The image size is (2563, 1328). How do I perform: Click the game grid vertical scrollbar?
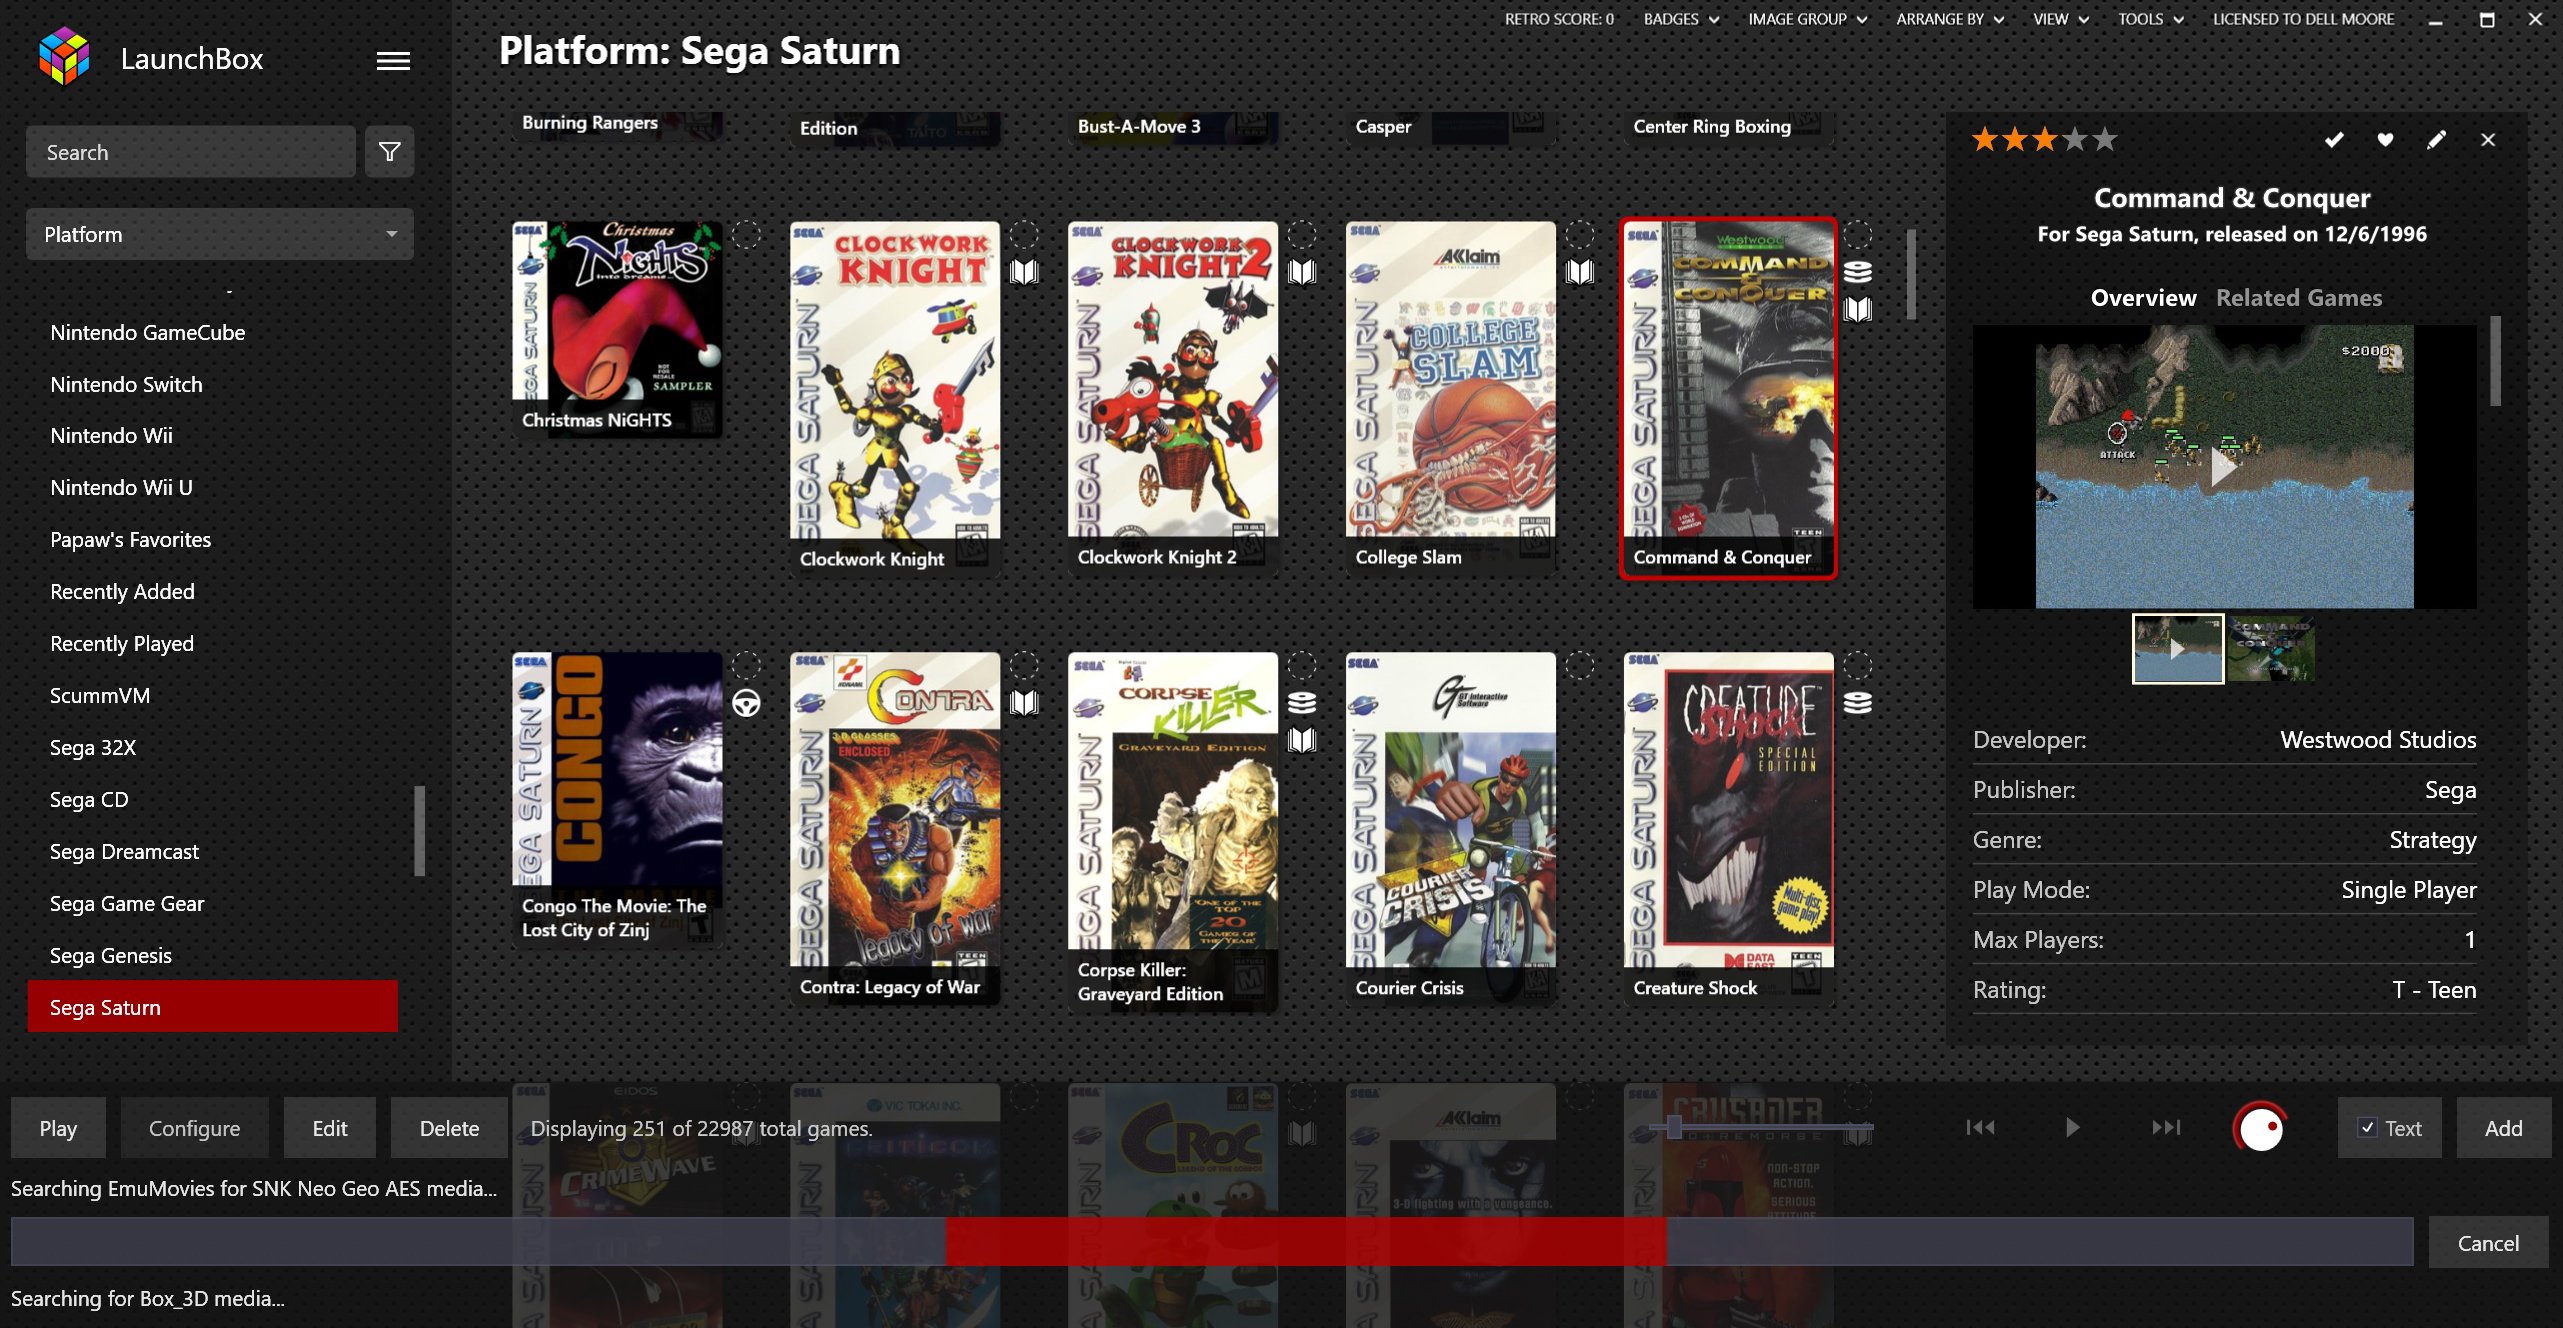1911,275
